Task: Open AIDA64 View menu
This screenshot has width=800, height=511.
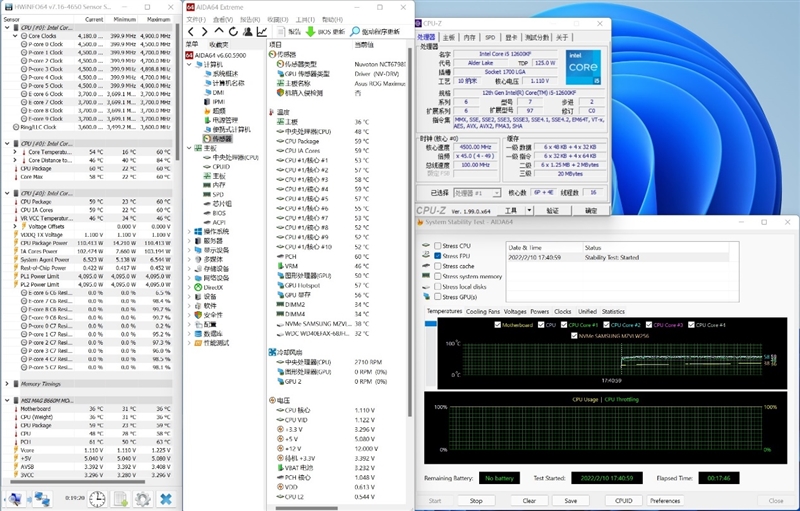Action: coord(223,19)
